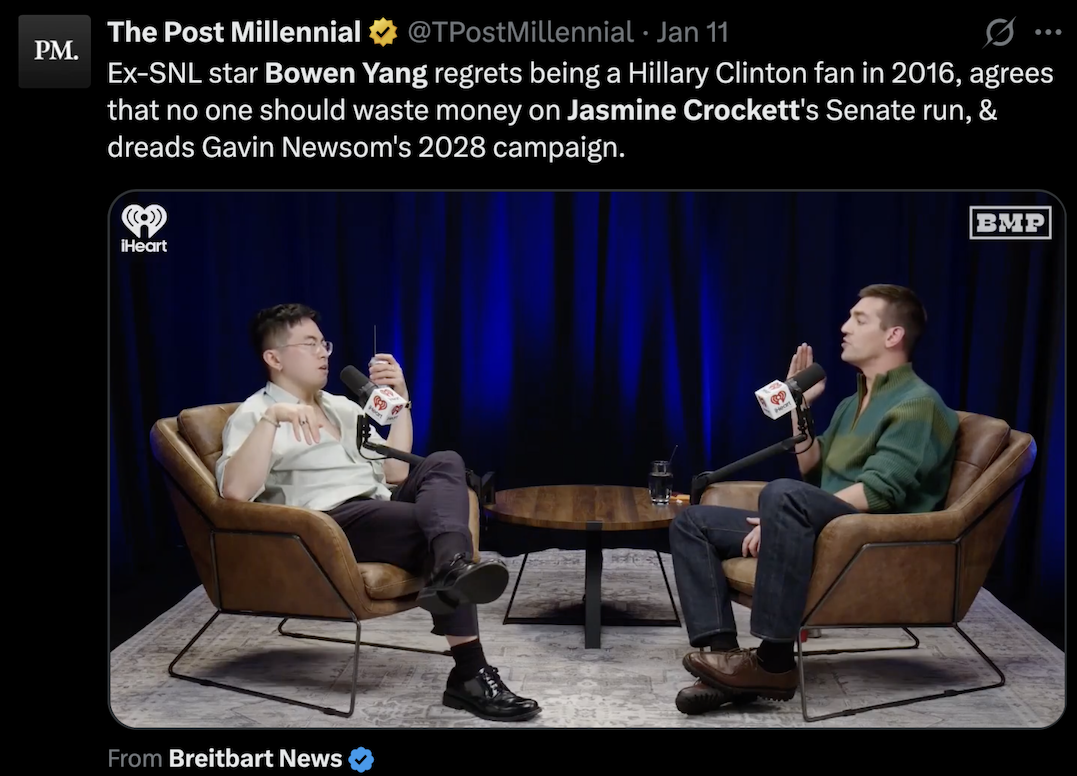Viewport: 1077px width, 776px height.
Task: Click left iHeart microphone cube in video
Action: [x=383, y=405]
